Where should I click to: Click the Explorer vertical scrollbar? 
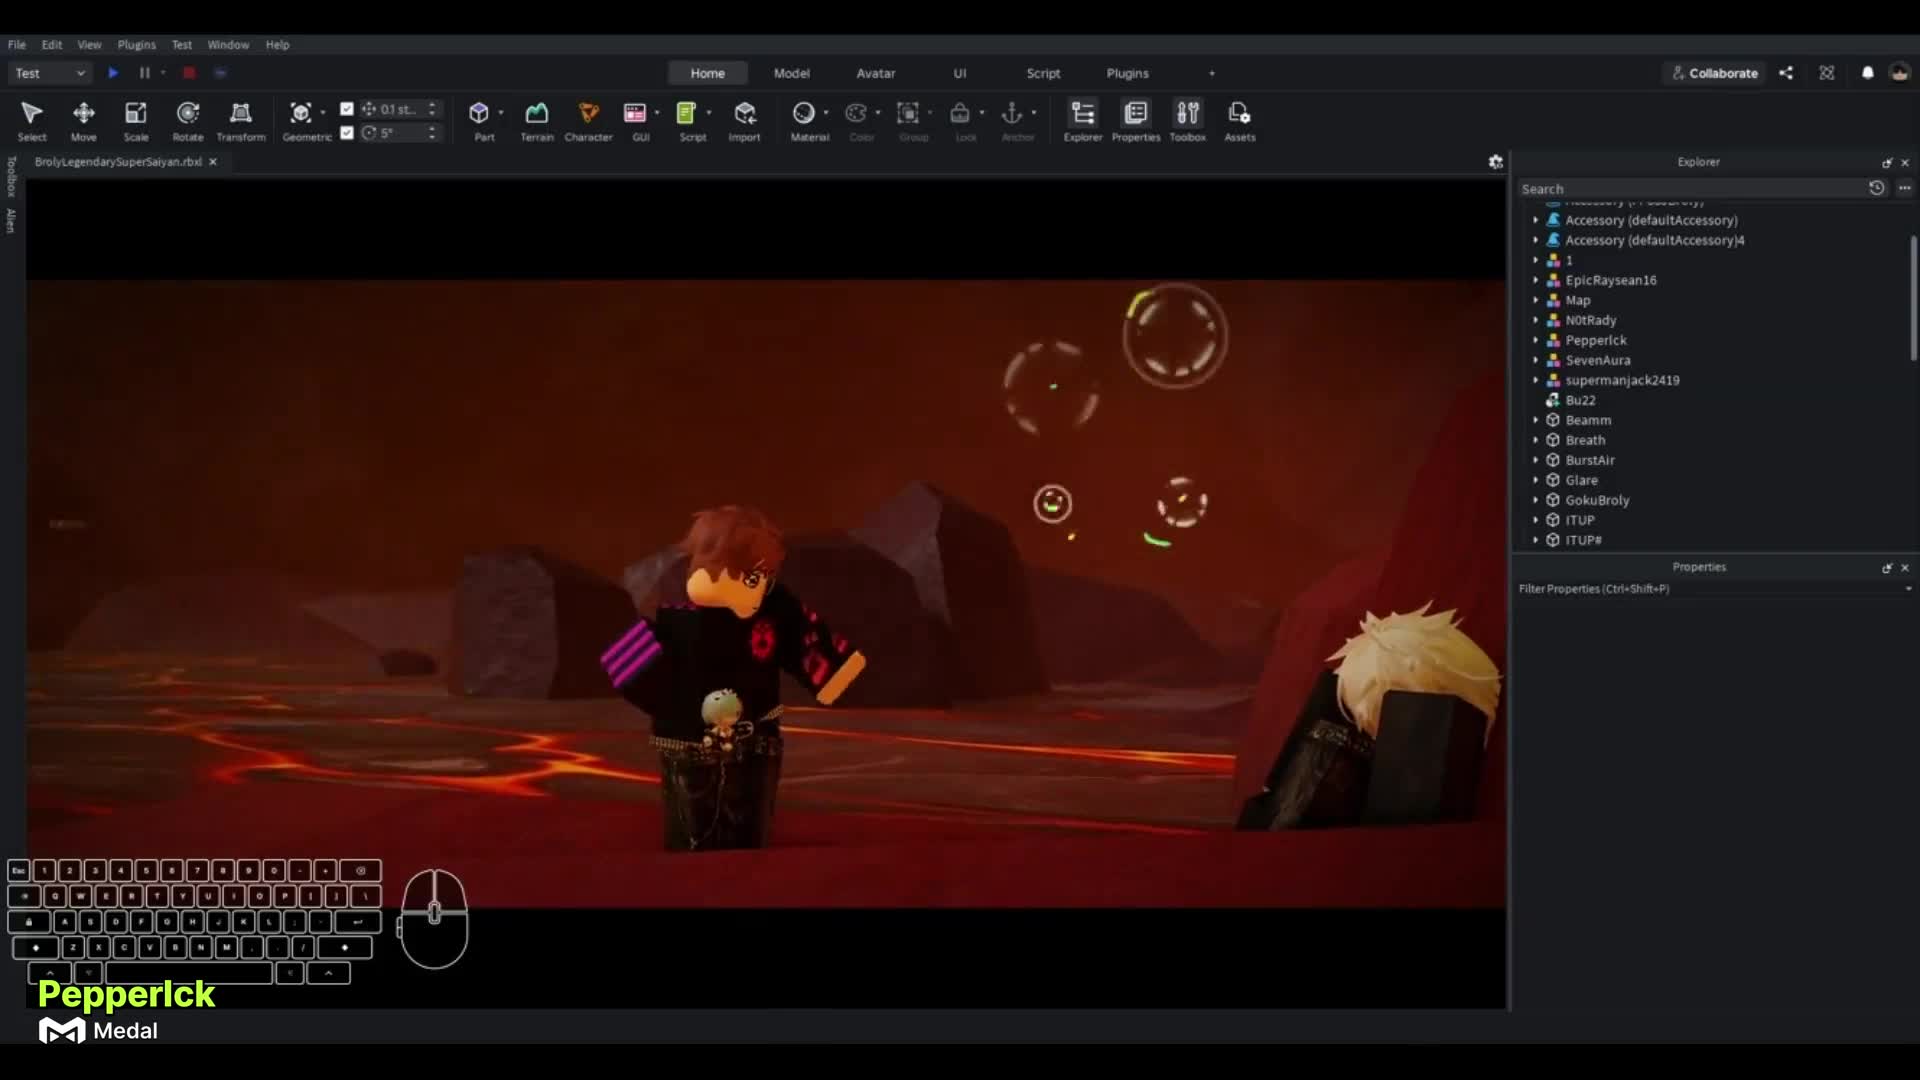[x=1914, y=298]
